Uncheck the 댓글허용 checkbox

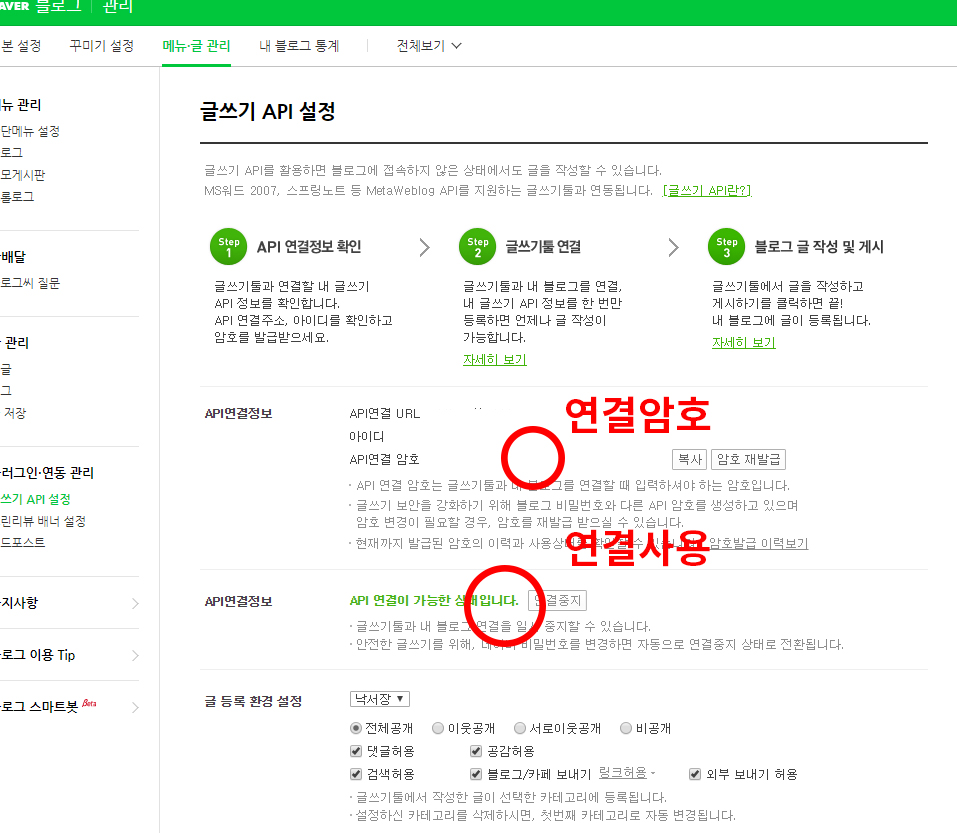point(357,751)
